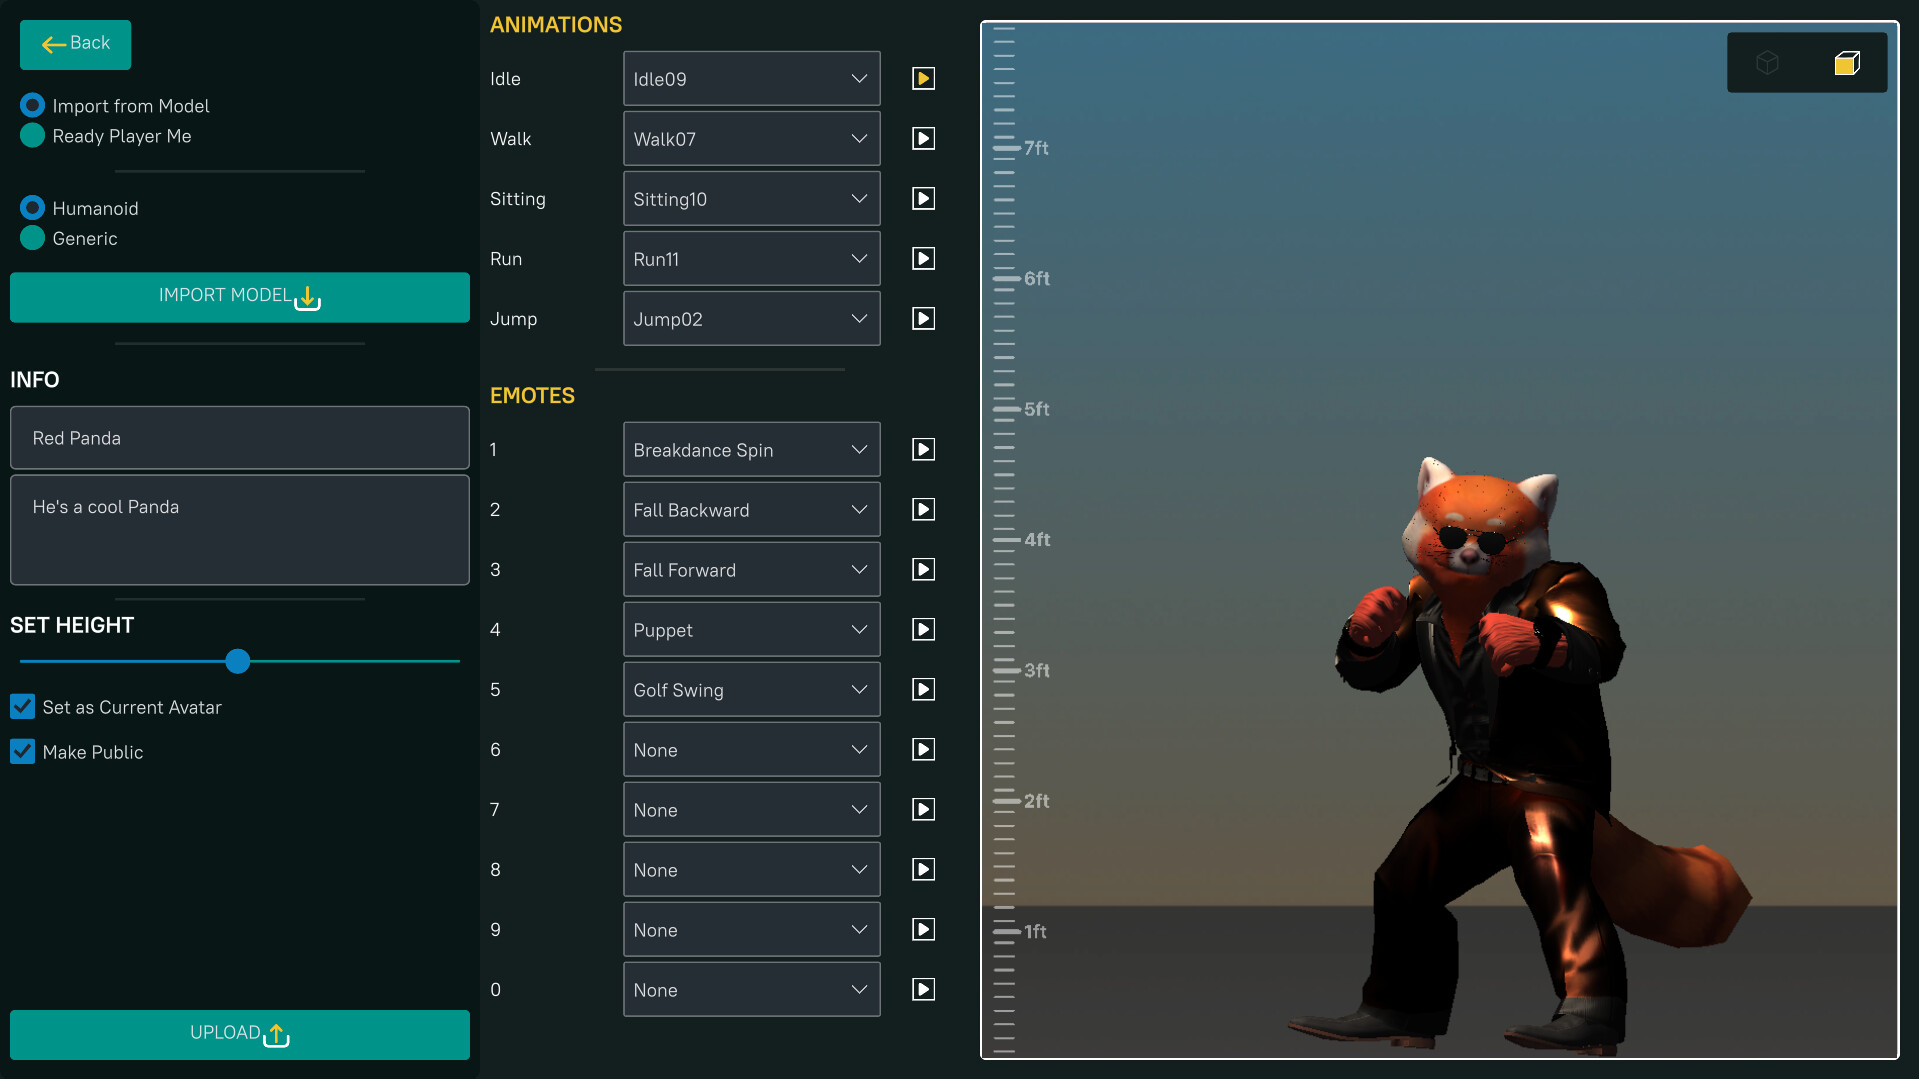This screenshot has width=1919, height=1079.
Task: Uncheck Set as Current Avatar
Action: [23, 707]
